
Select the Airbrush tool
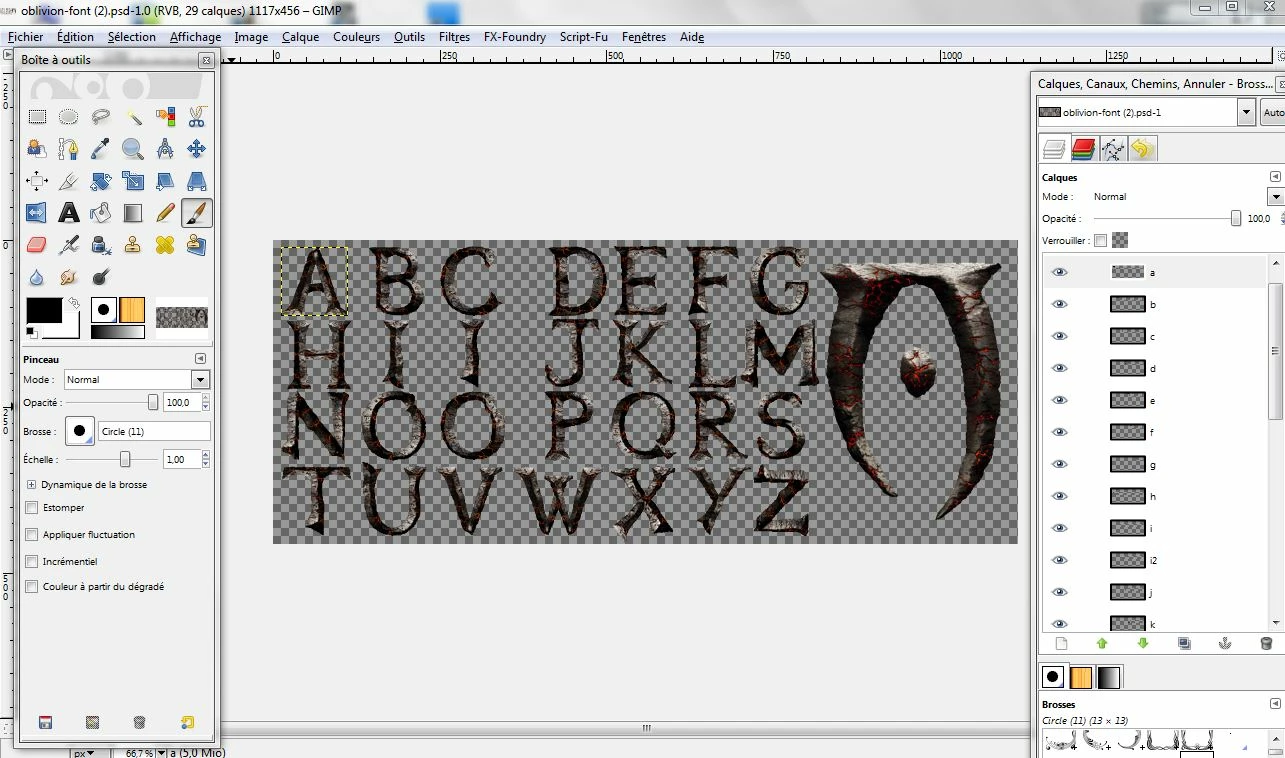(68, 244)
